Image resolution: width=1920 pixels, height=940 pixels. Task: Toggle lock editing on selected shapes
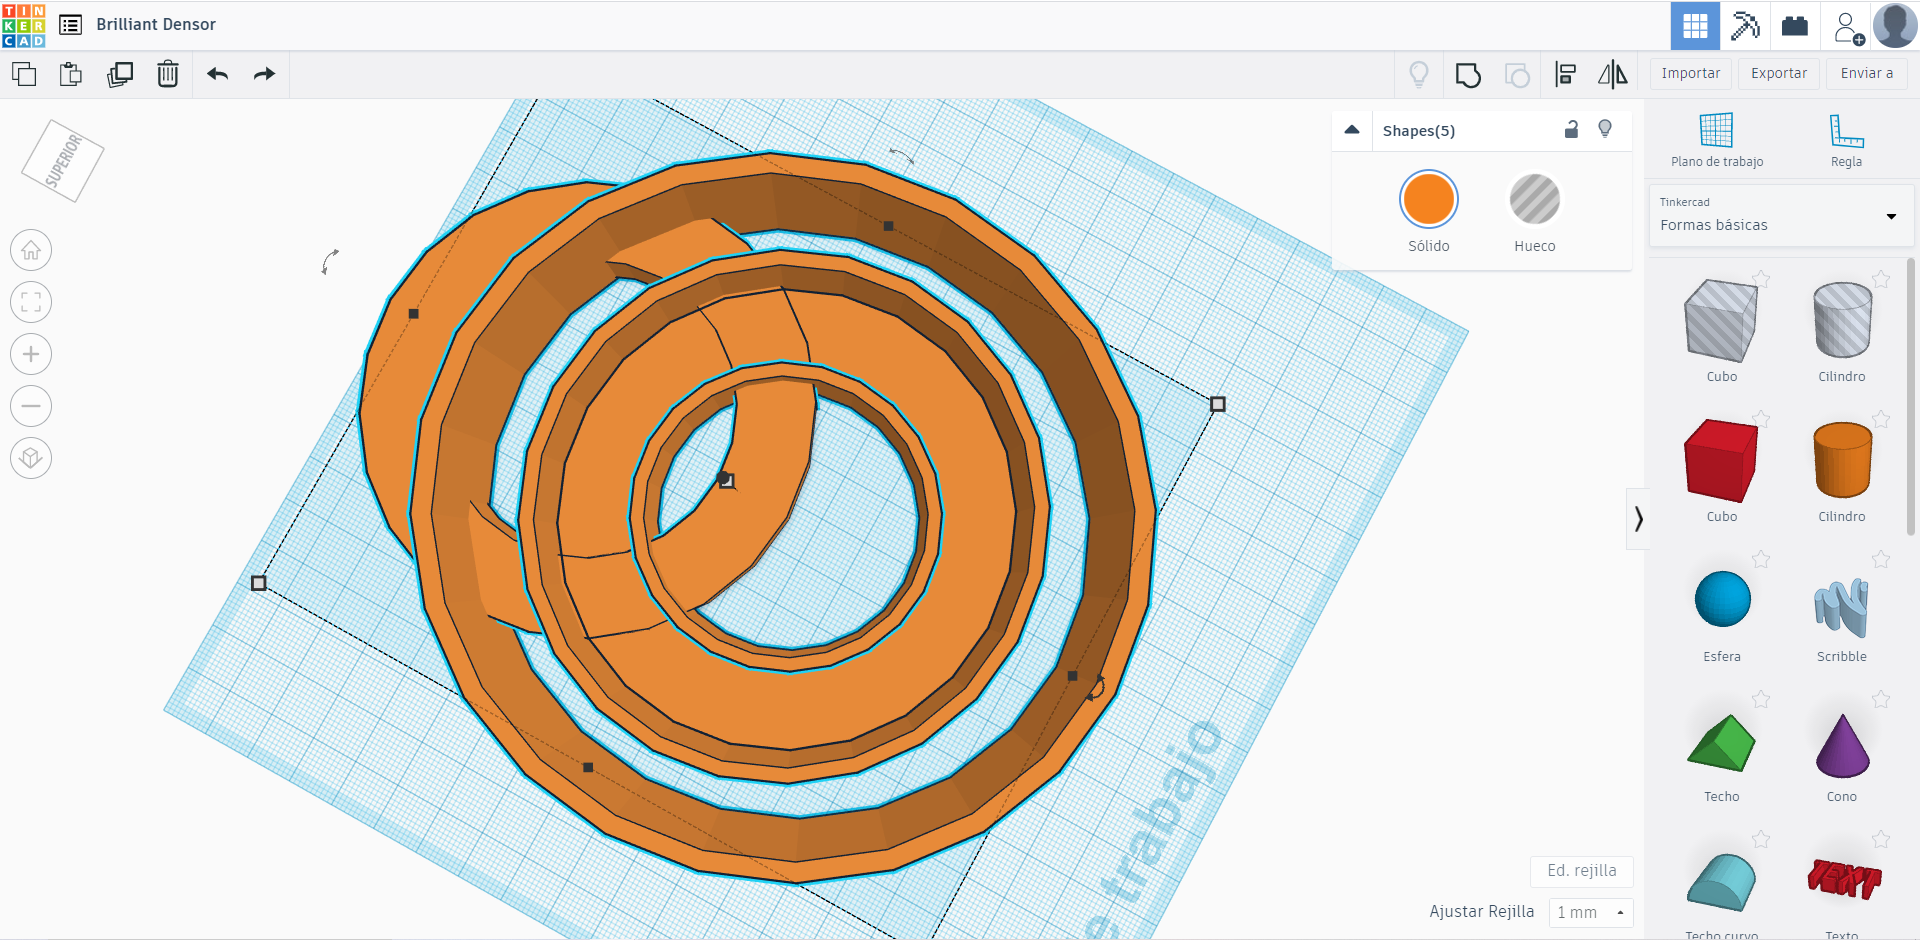pos(1571,129)
